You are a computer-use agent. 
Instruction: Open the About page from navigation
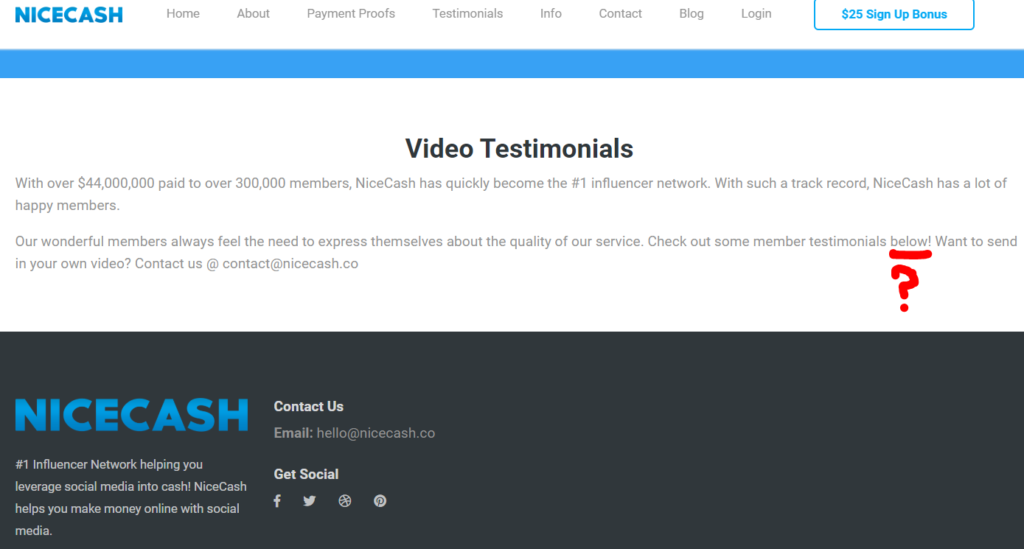pyautogui.click(x=253, y=14)
